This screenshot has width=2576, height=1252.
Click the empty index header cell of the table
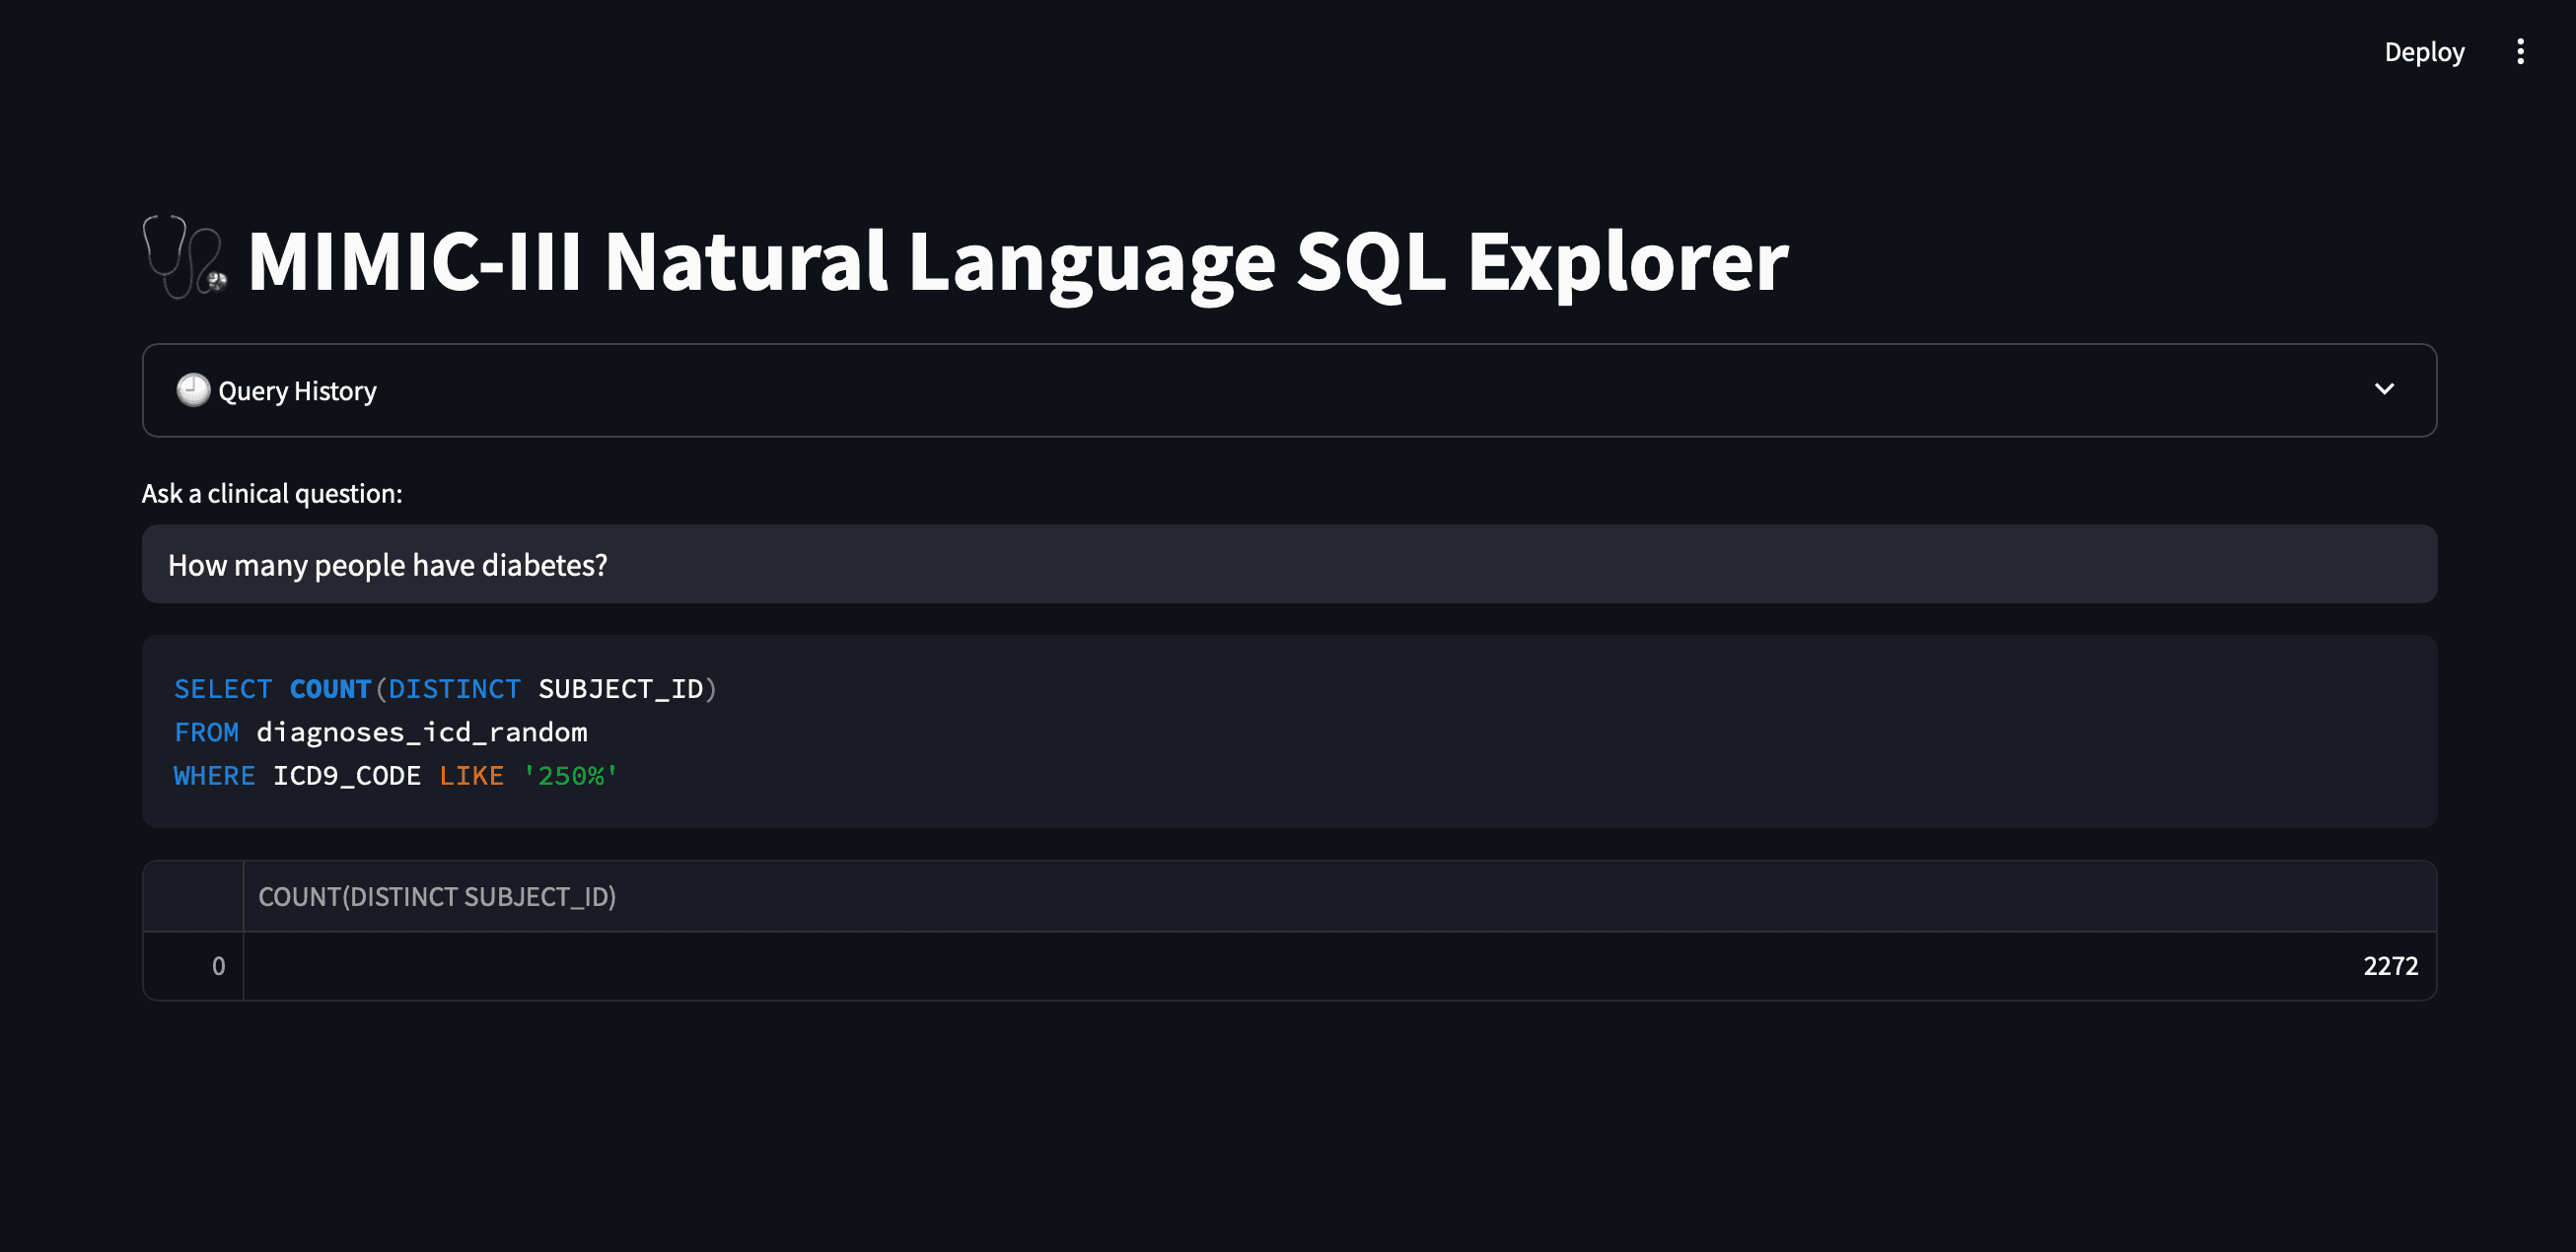[194, 897]
